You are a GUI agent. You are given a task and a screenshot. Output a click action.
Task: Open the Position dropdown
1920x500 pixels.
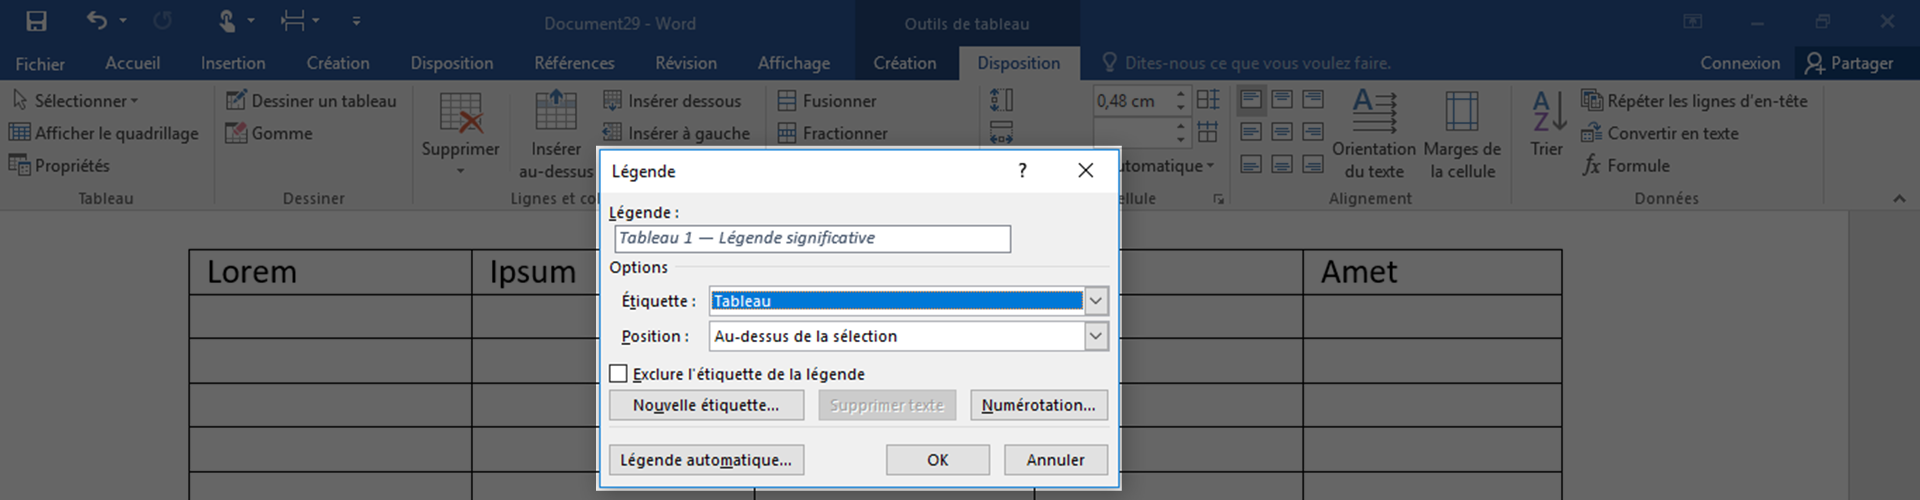pyautogui.click(x=1096, y=336)
